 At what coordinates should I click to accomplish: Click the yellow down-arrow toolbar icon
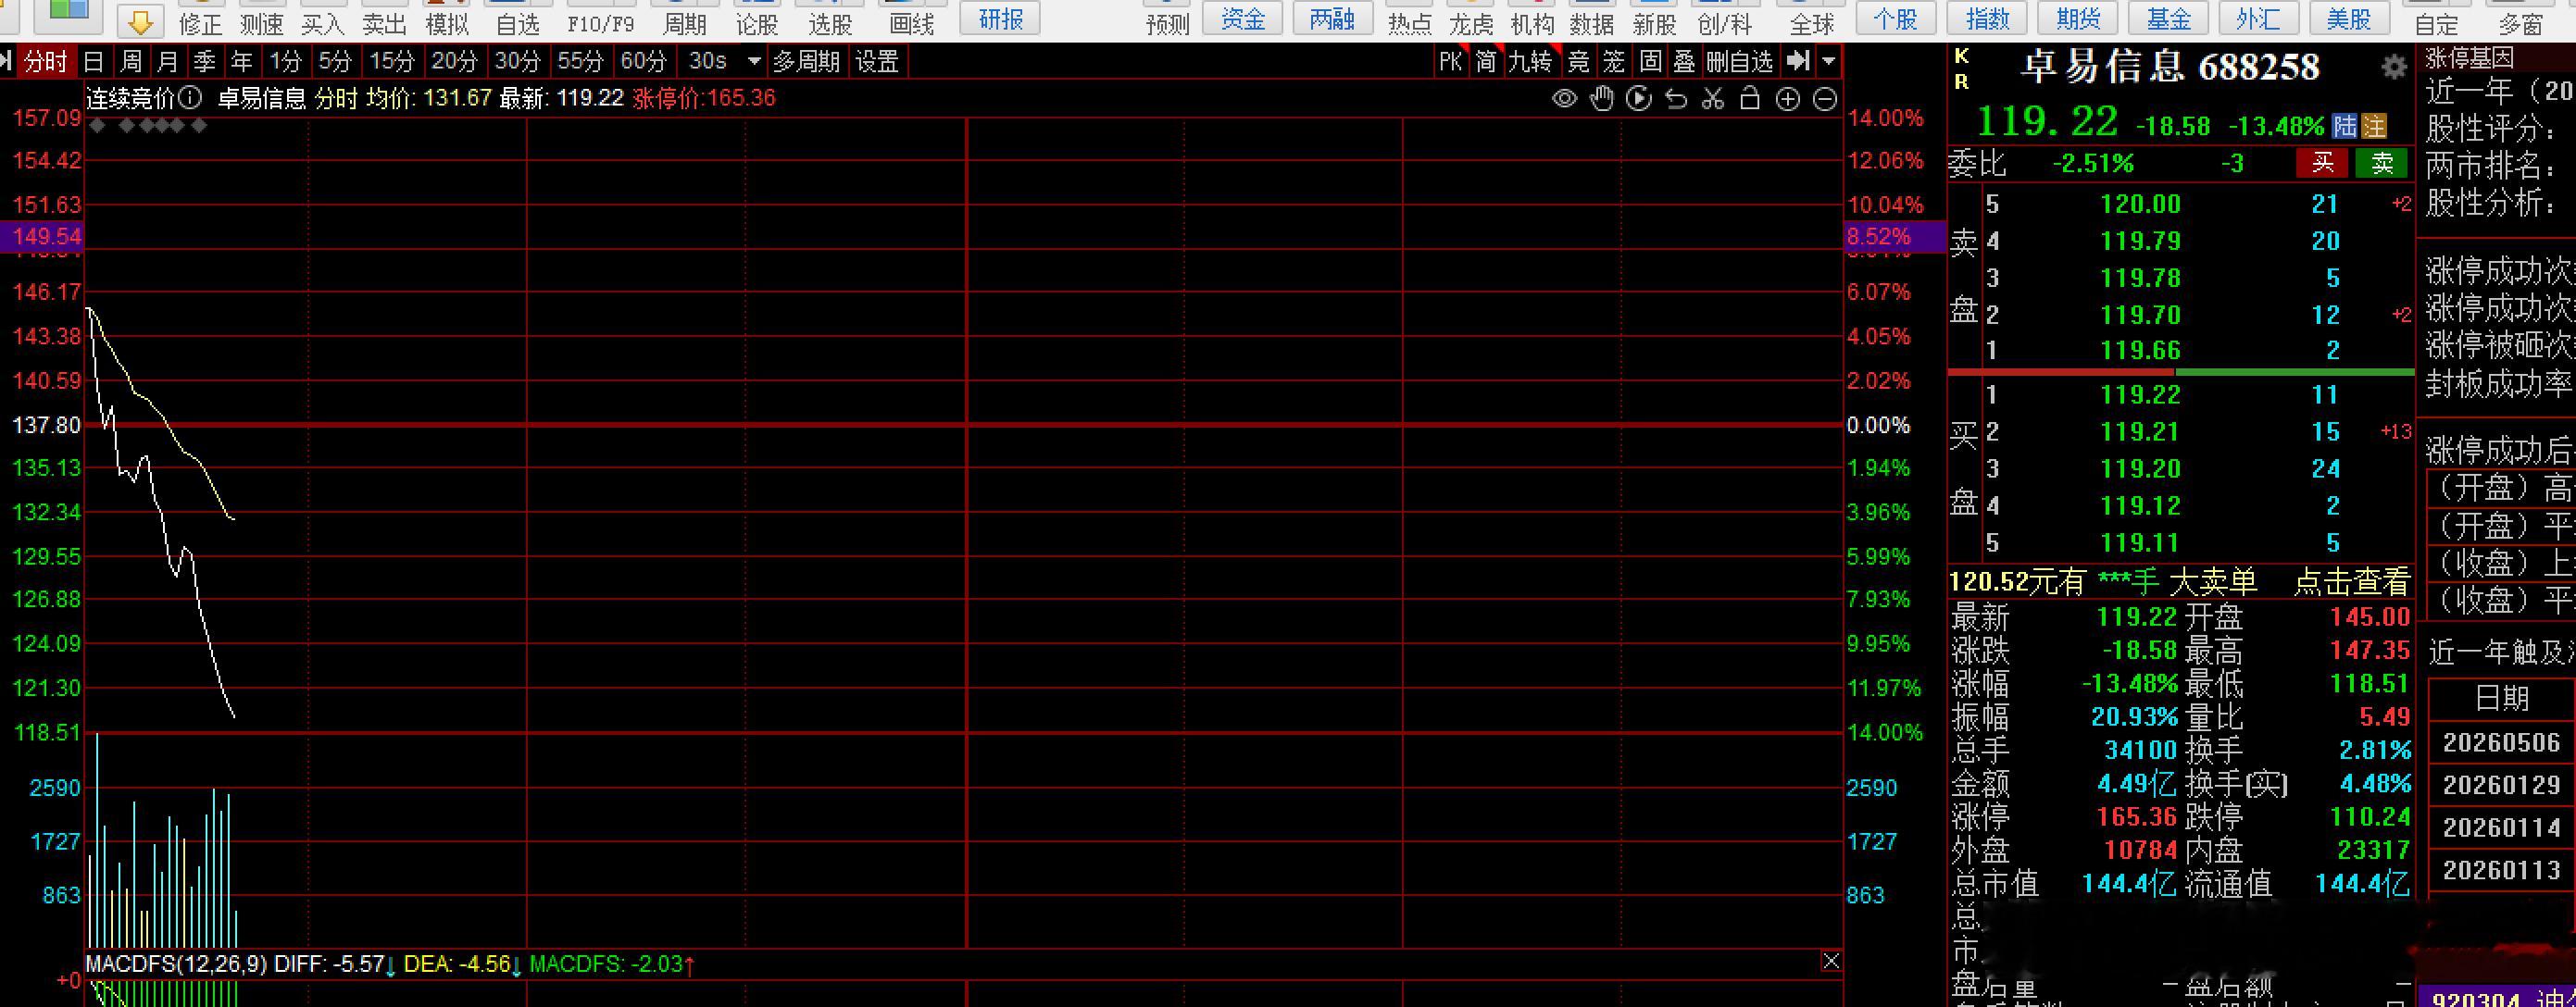(141, 20)
